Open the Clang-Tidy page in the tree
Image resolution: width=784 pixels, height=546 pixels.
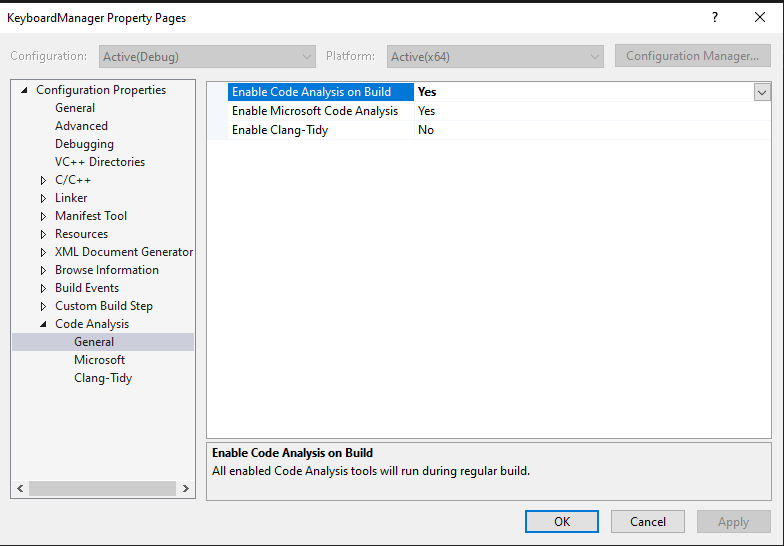pos(103,378)
